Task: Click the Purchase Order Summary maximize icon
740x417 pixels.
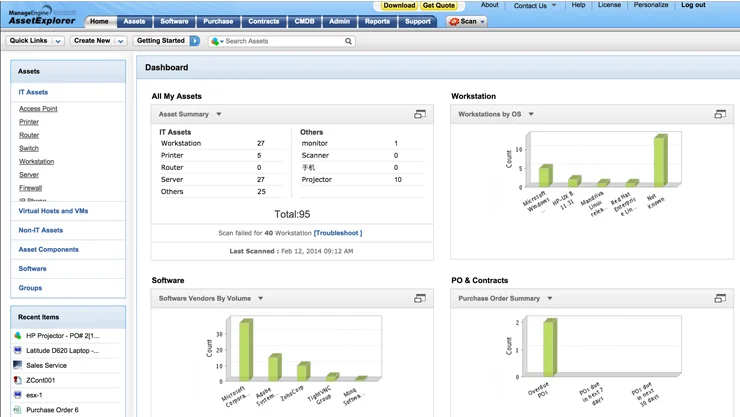Action: (720, 299)
